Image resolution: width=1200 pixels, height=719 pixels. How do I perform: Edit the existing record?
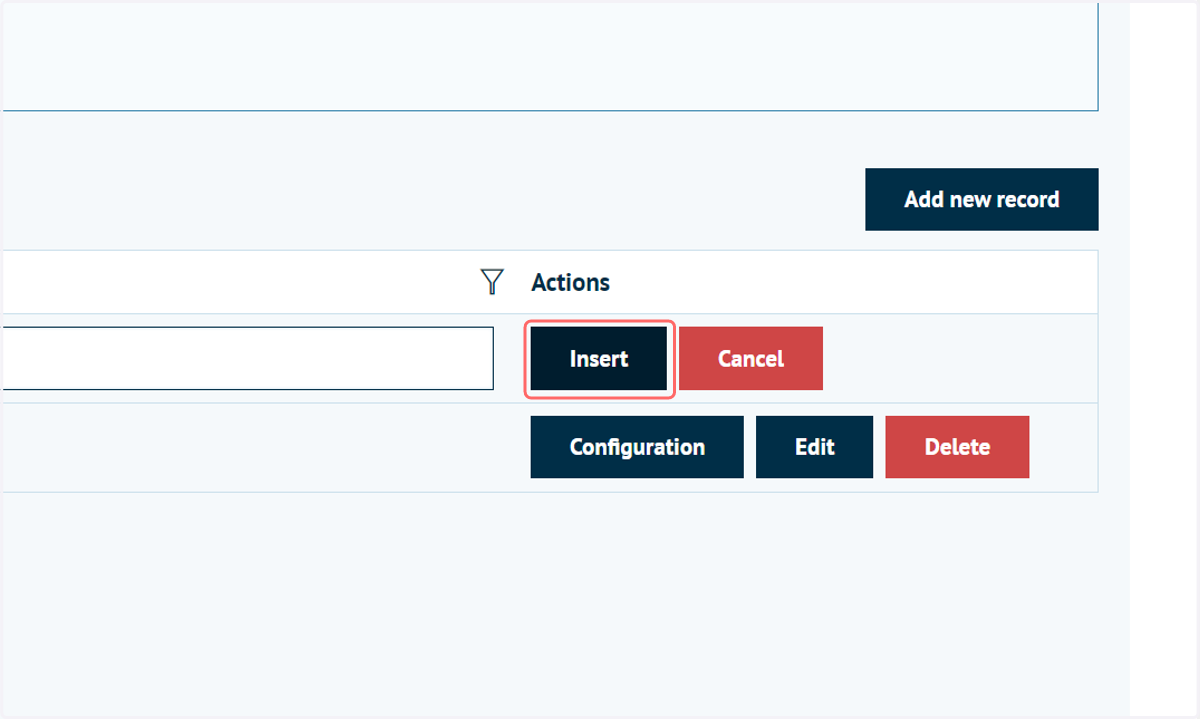[x=814, y=447]
